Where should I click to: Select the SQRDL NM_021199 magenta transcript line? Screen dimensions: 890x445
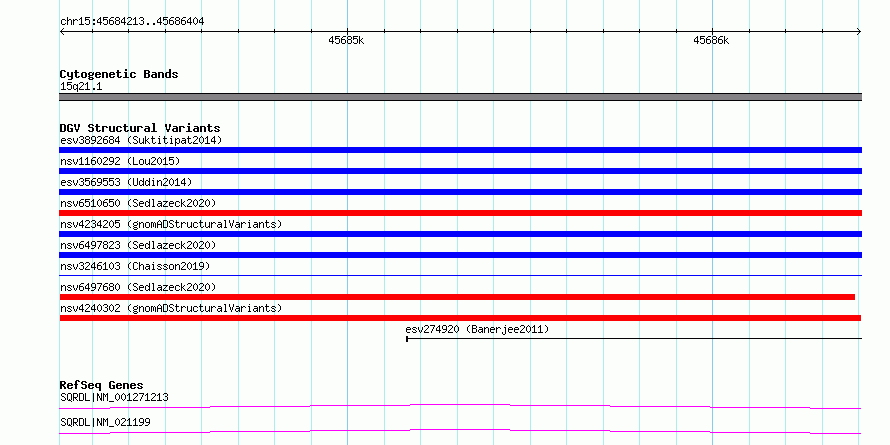tap(460, 431)
